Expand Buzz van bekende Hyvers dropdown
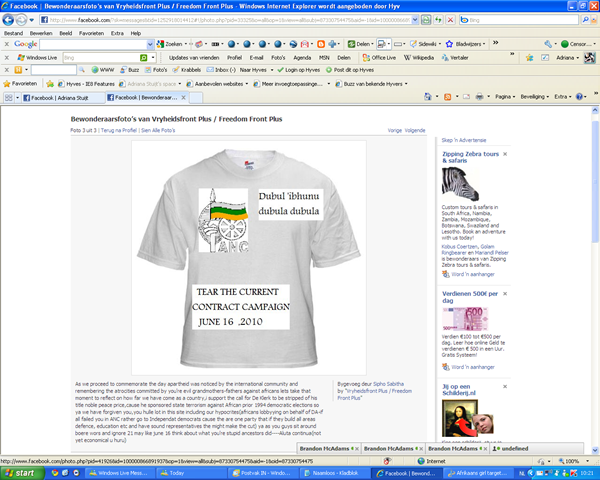 pos(406,84)
